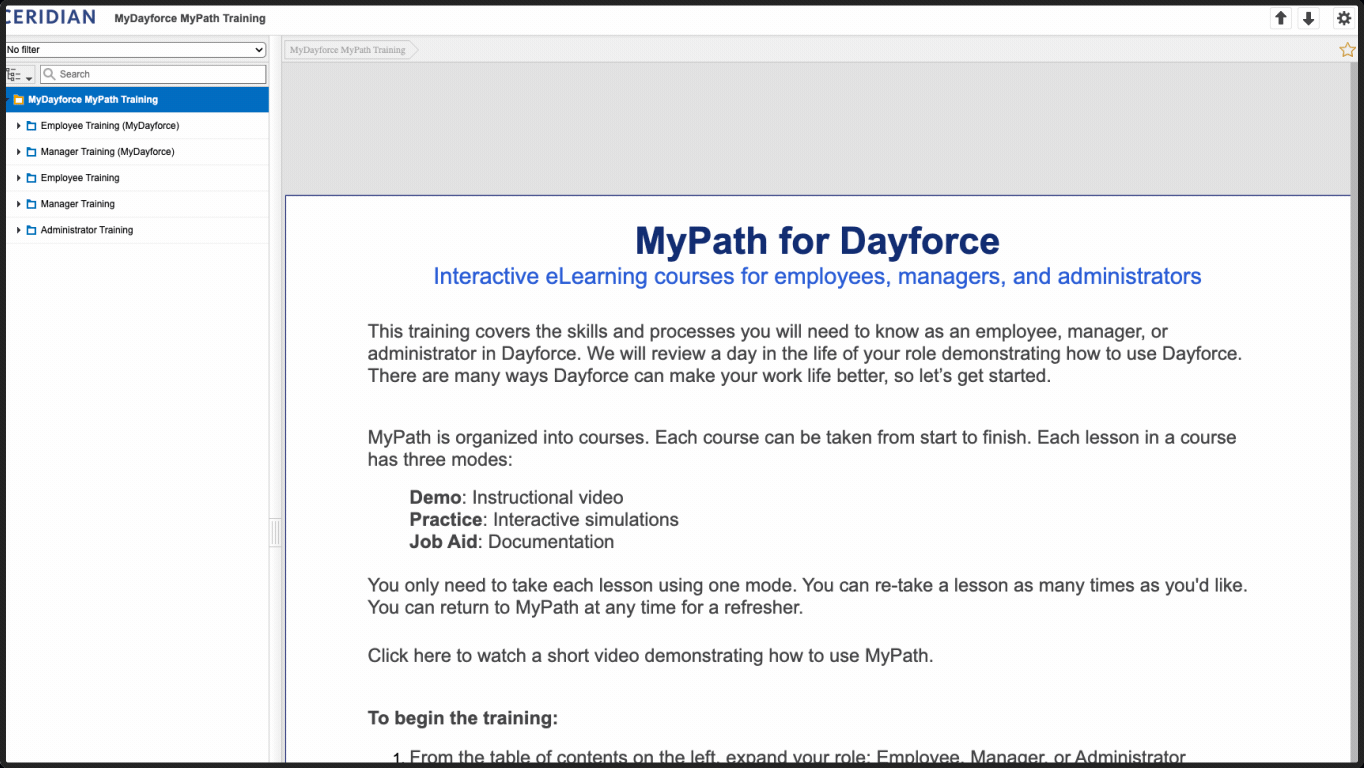
Task: Click the MyDayforce MyPath Training breadcrumb
Action: click(348, 50)
